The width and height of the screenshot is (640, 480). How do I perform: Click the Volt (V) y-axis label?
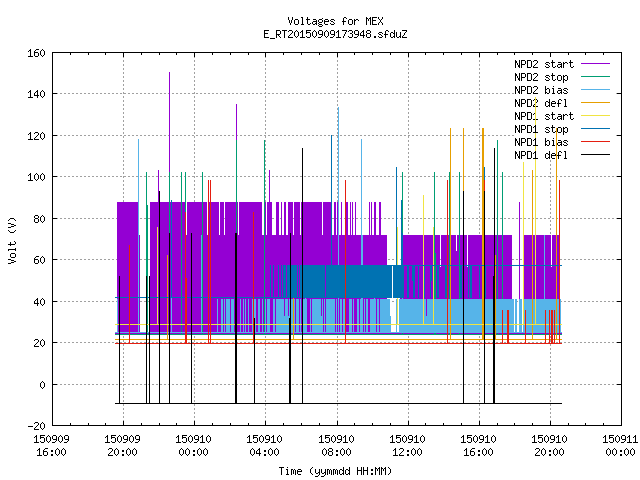click(x=12, y=240)
